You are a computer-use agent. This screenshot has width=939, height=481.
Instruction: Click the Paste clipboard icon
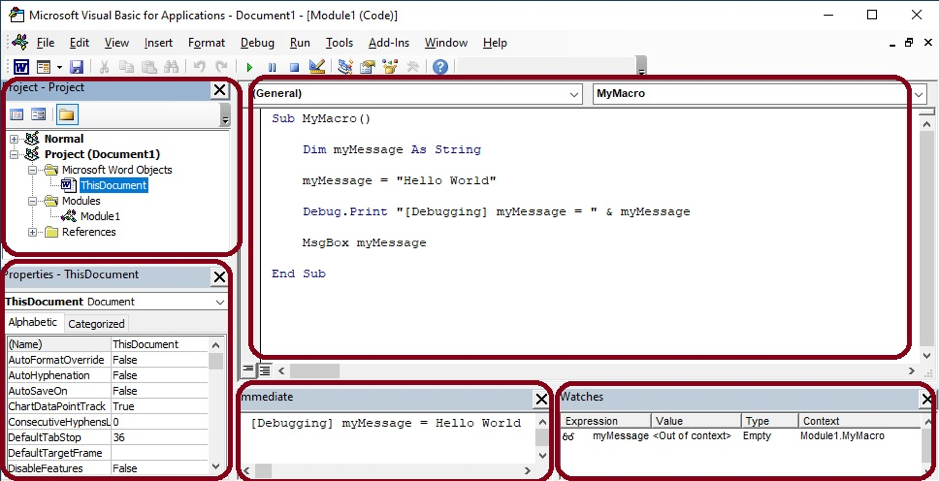(x=149, y=66)
